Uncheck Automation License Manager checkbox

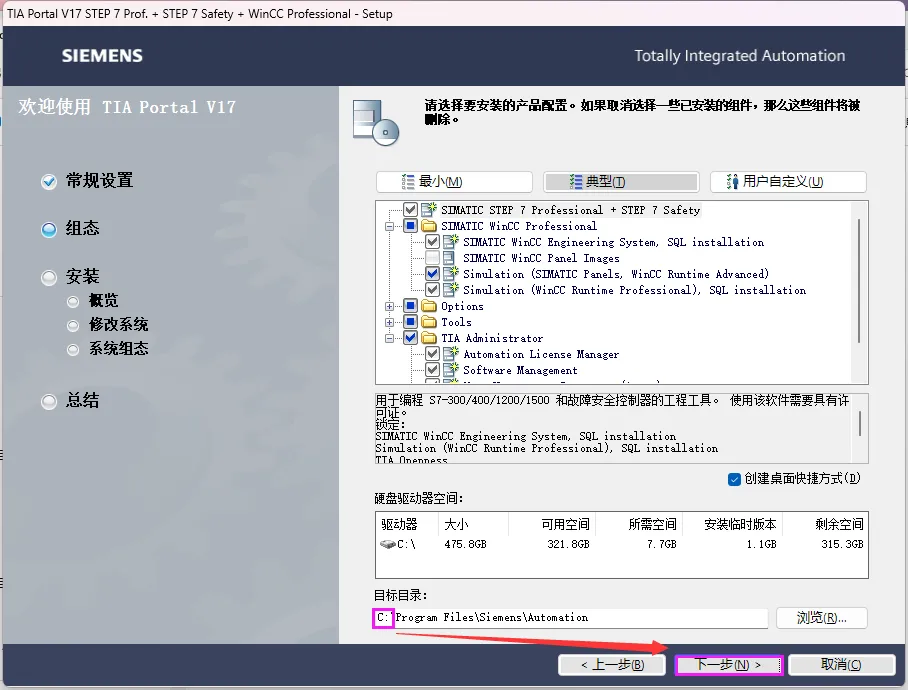pyautogui.click(x=432, y=354)
